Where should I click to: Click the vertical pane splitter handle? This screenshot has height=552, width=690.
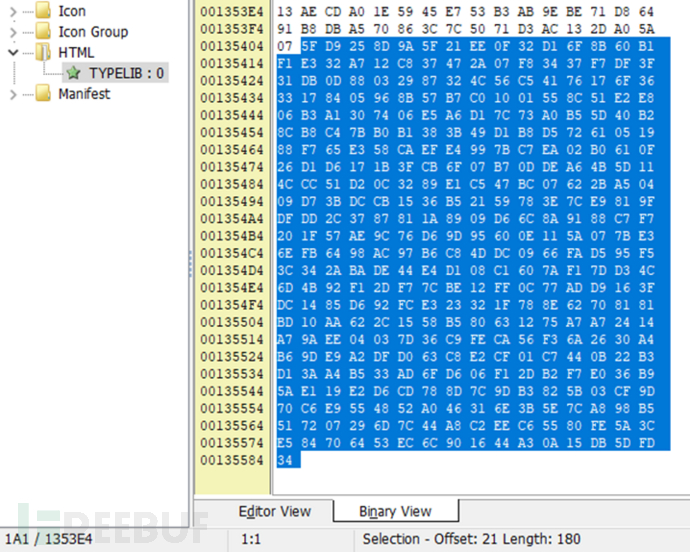[x=191, y=264]
